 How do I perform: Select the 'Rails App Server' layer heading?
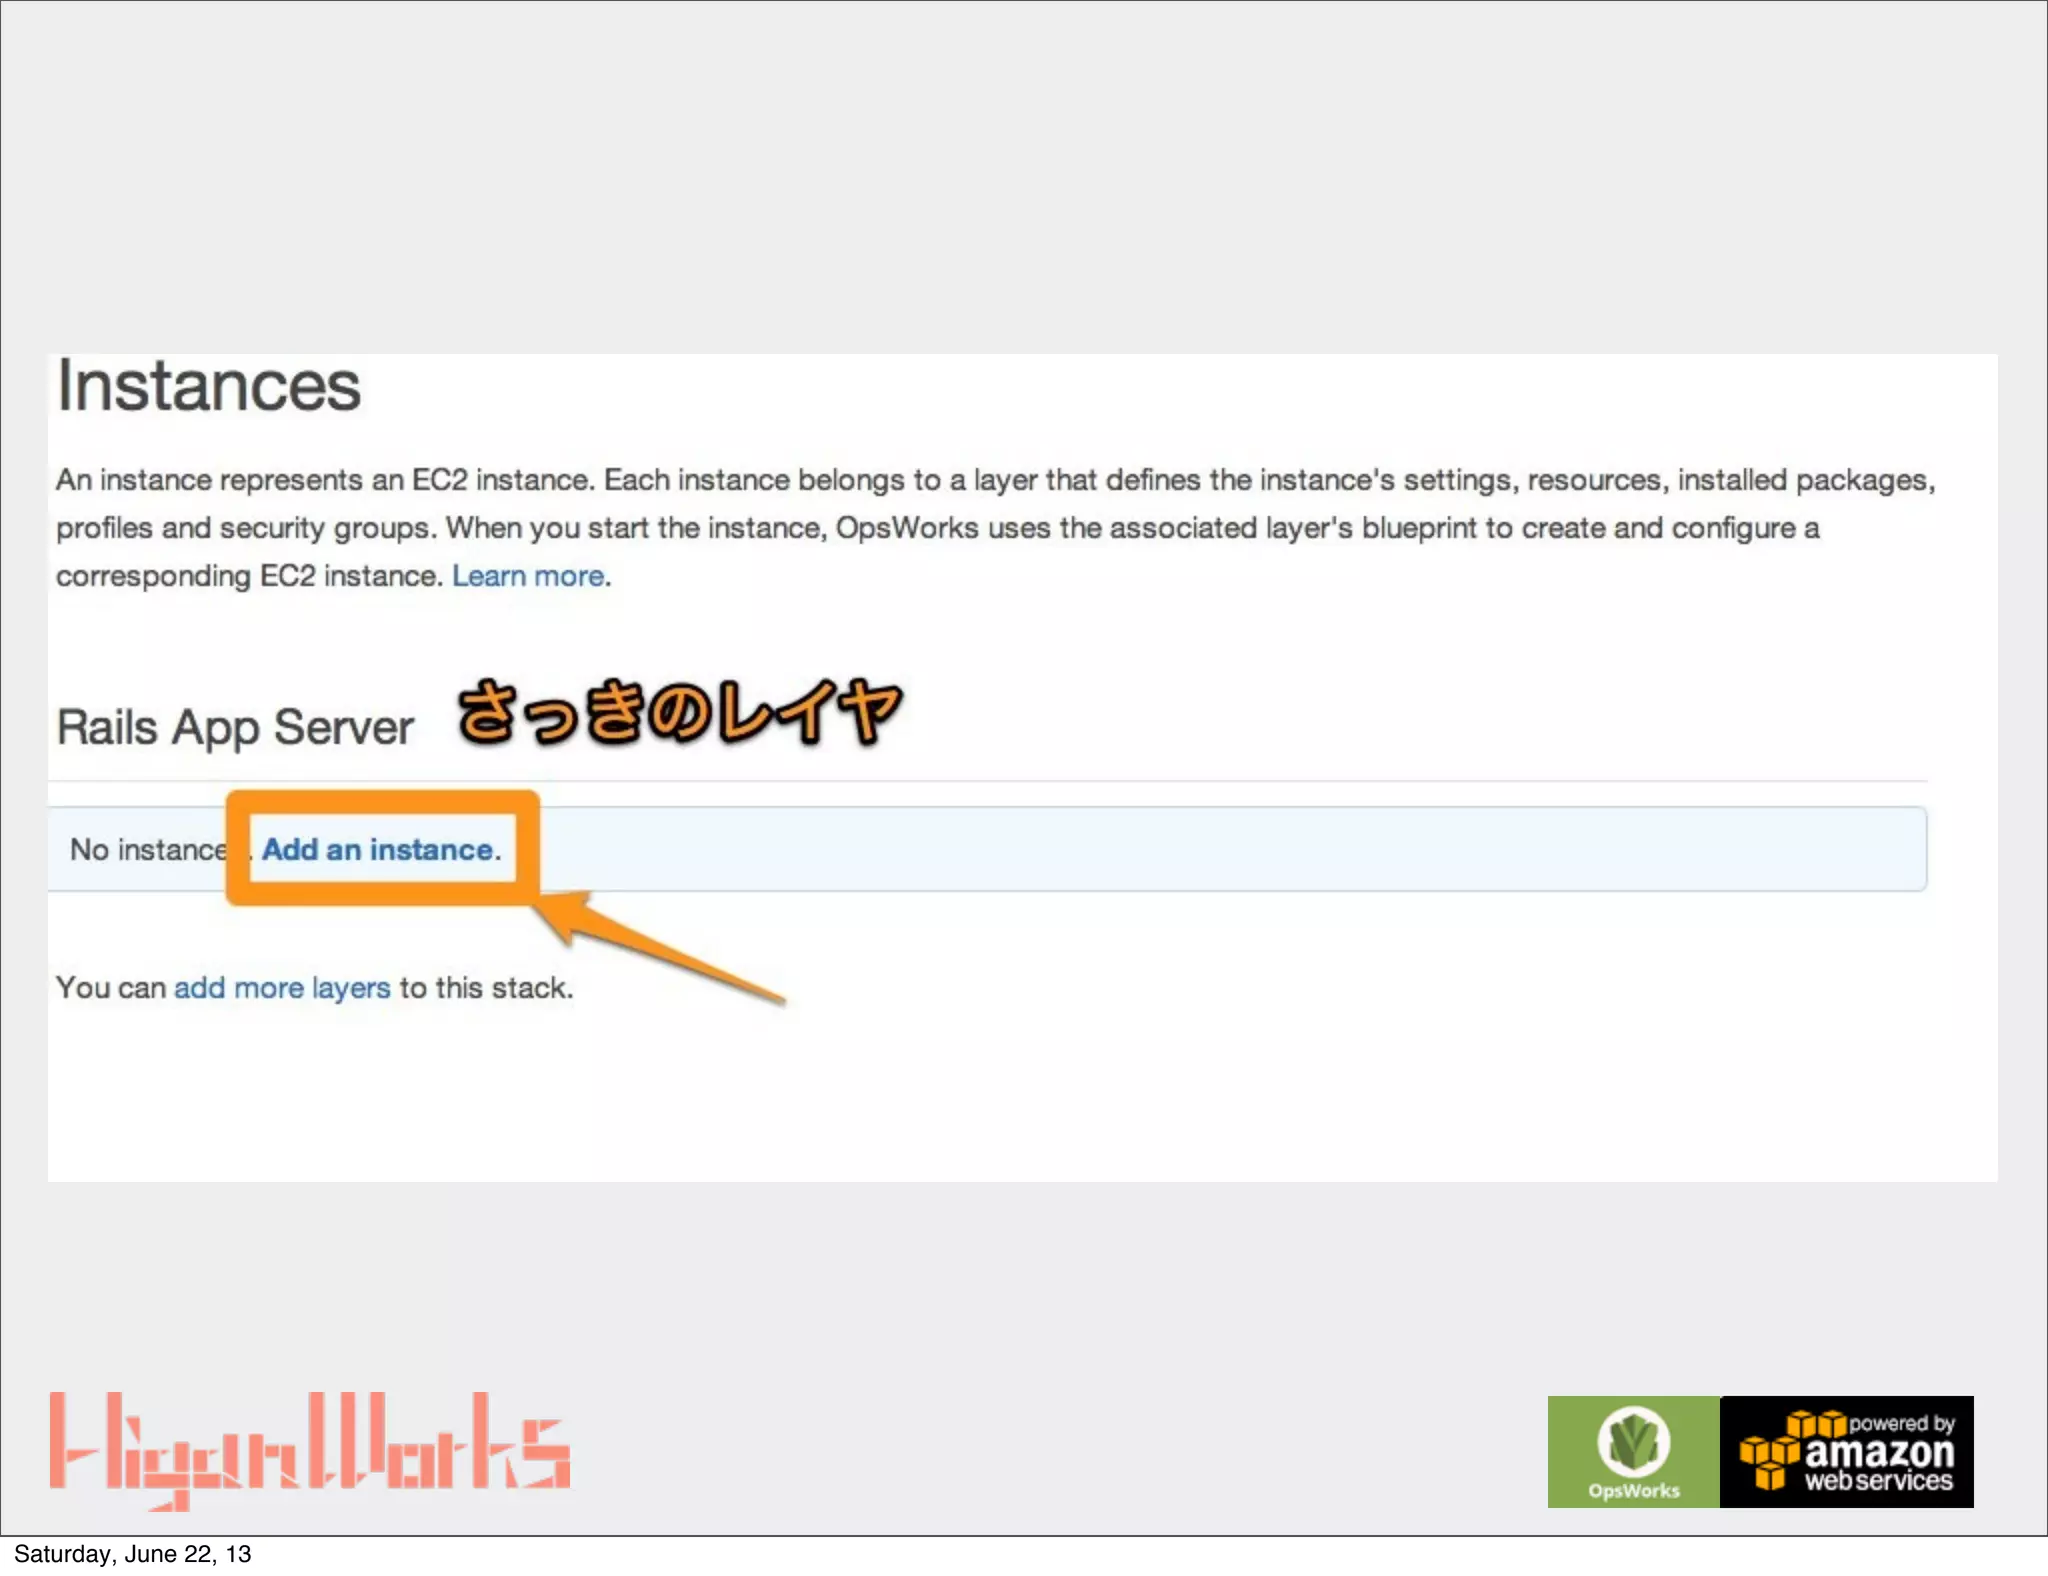pos(235,727)
